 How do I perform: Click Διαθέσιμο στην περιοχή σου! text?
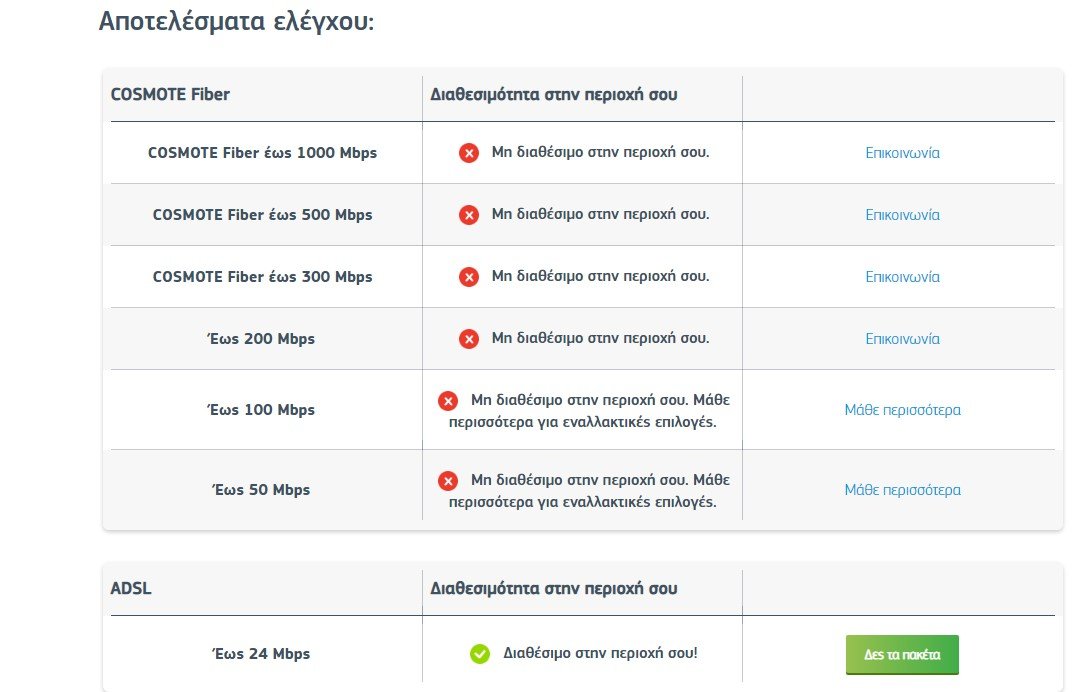[x=600, y=653]
